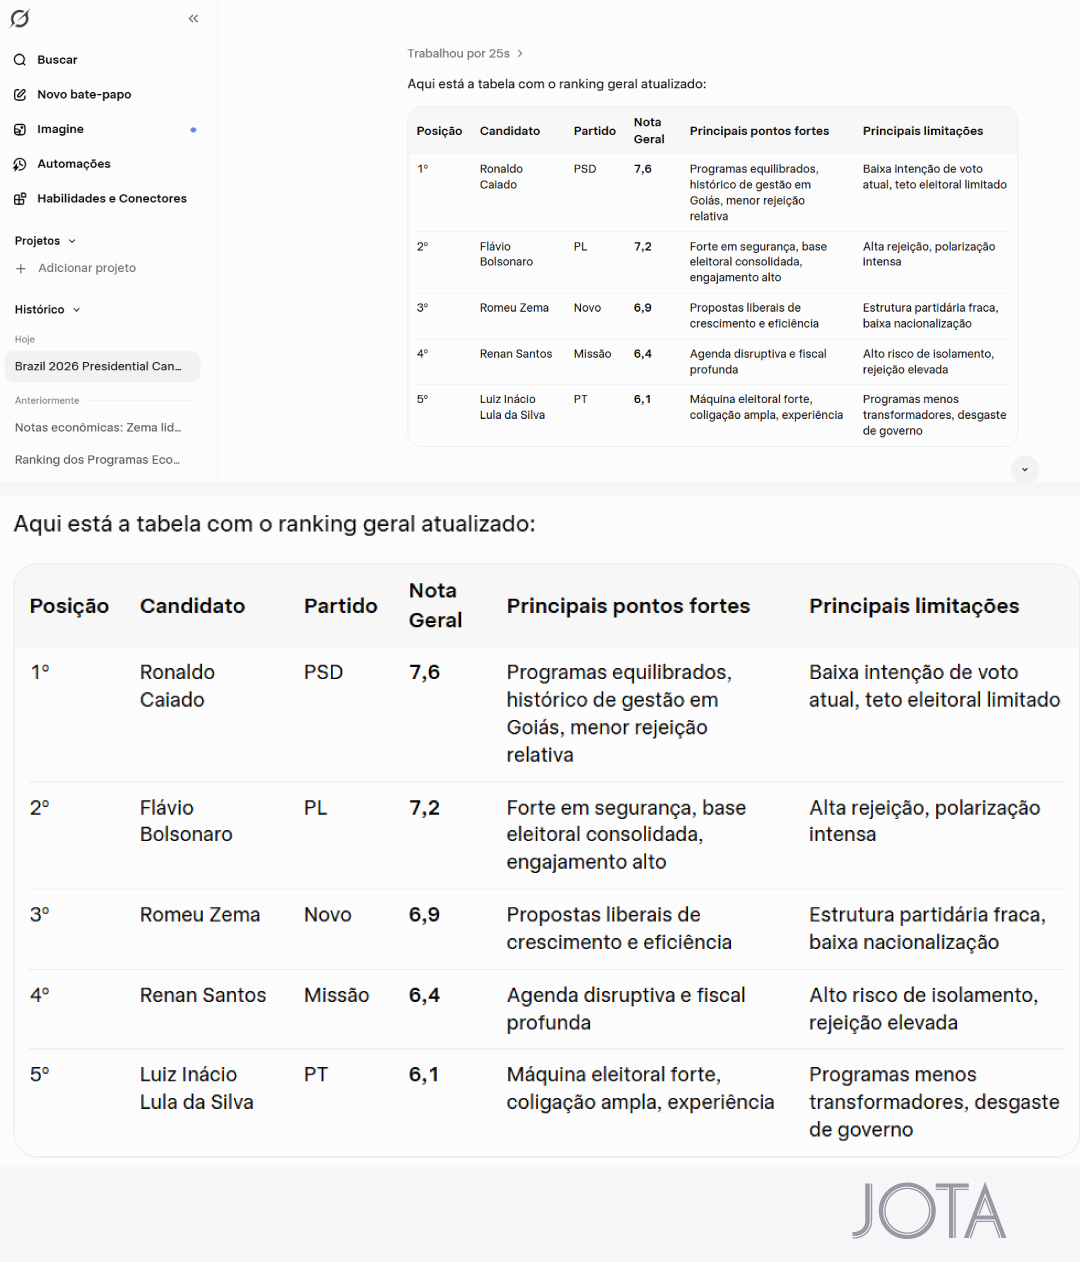Click the Novo bate-papo pencil icon

20,95
